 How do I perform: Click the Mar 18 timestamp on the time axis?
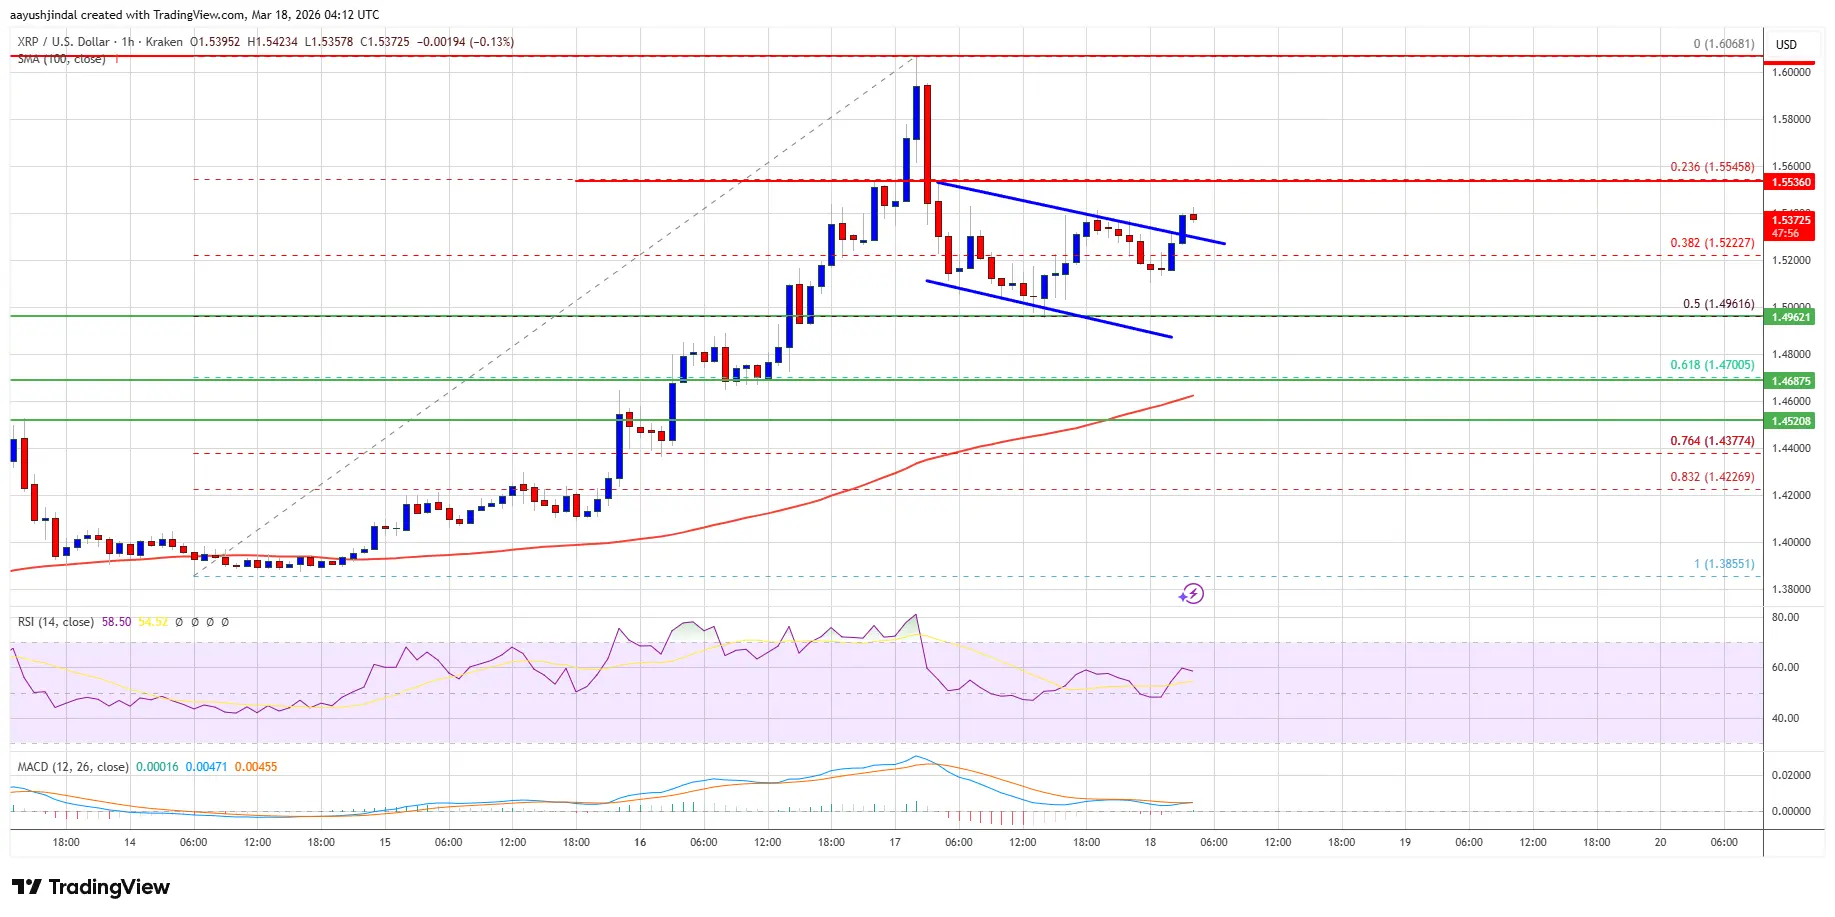click(1150, 842)
